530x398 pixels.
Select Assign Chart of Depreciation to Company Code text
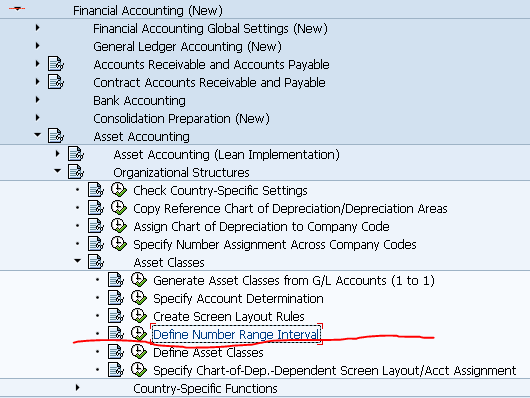point(261,226)
